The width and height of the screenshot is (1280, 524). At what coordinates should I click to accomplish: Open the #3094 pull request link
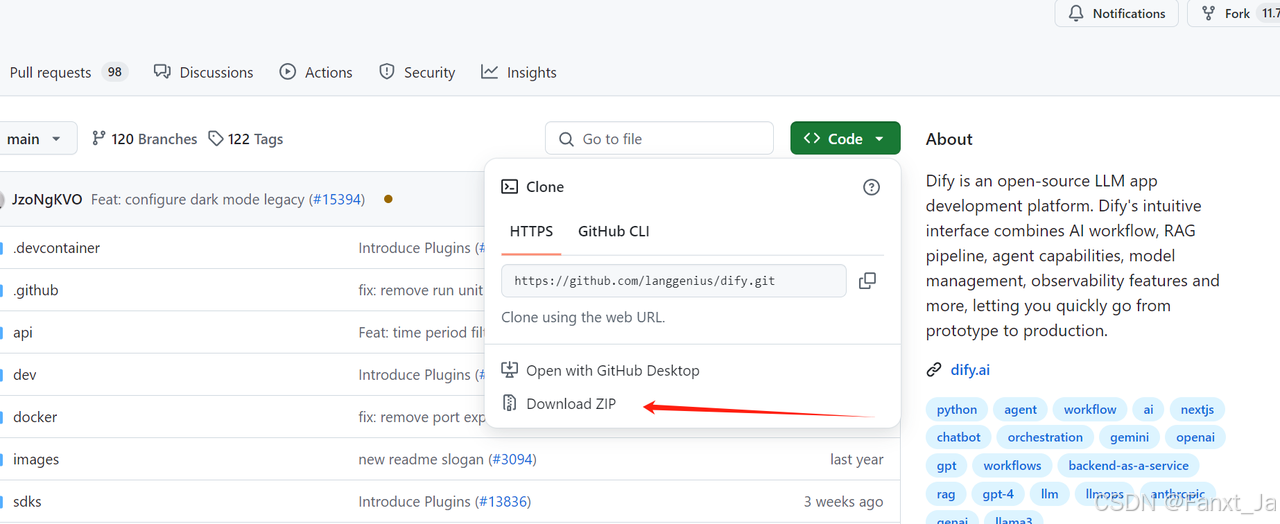pyautogui.click(x=511, y=460)
